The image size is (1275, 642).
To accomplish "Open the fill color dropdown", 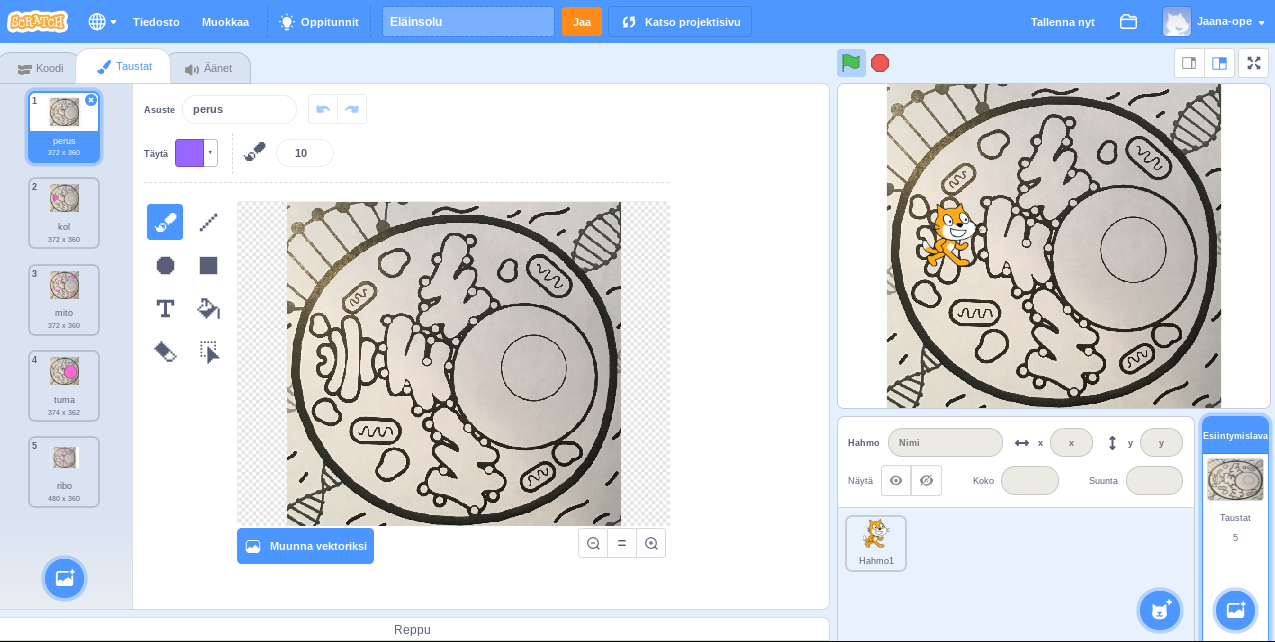I will click(196, 153).
